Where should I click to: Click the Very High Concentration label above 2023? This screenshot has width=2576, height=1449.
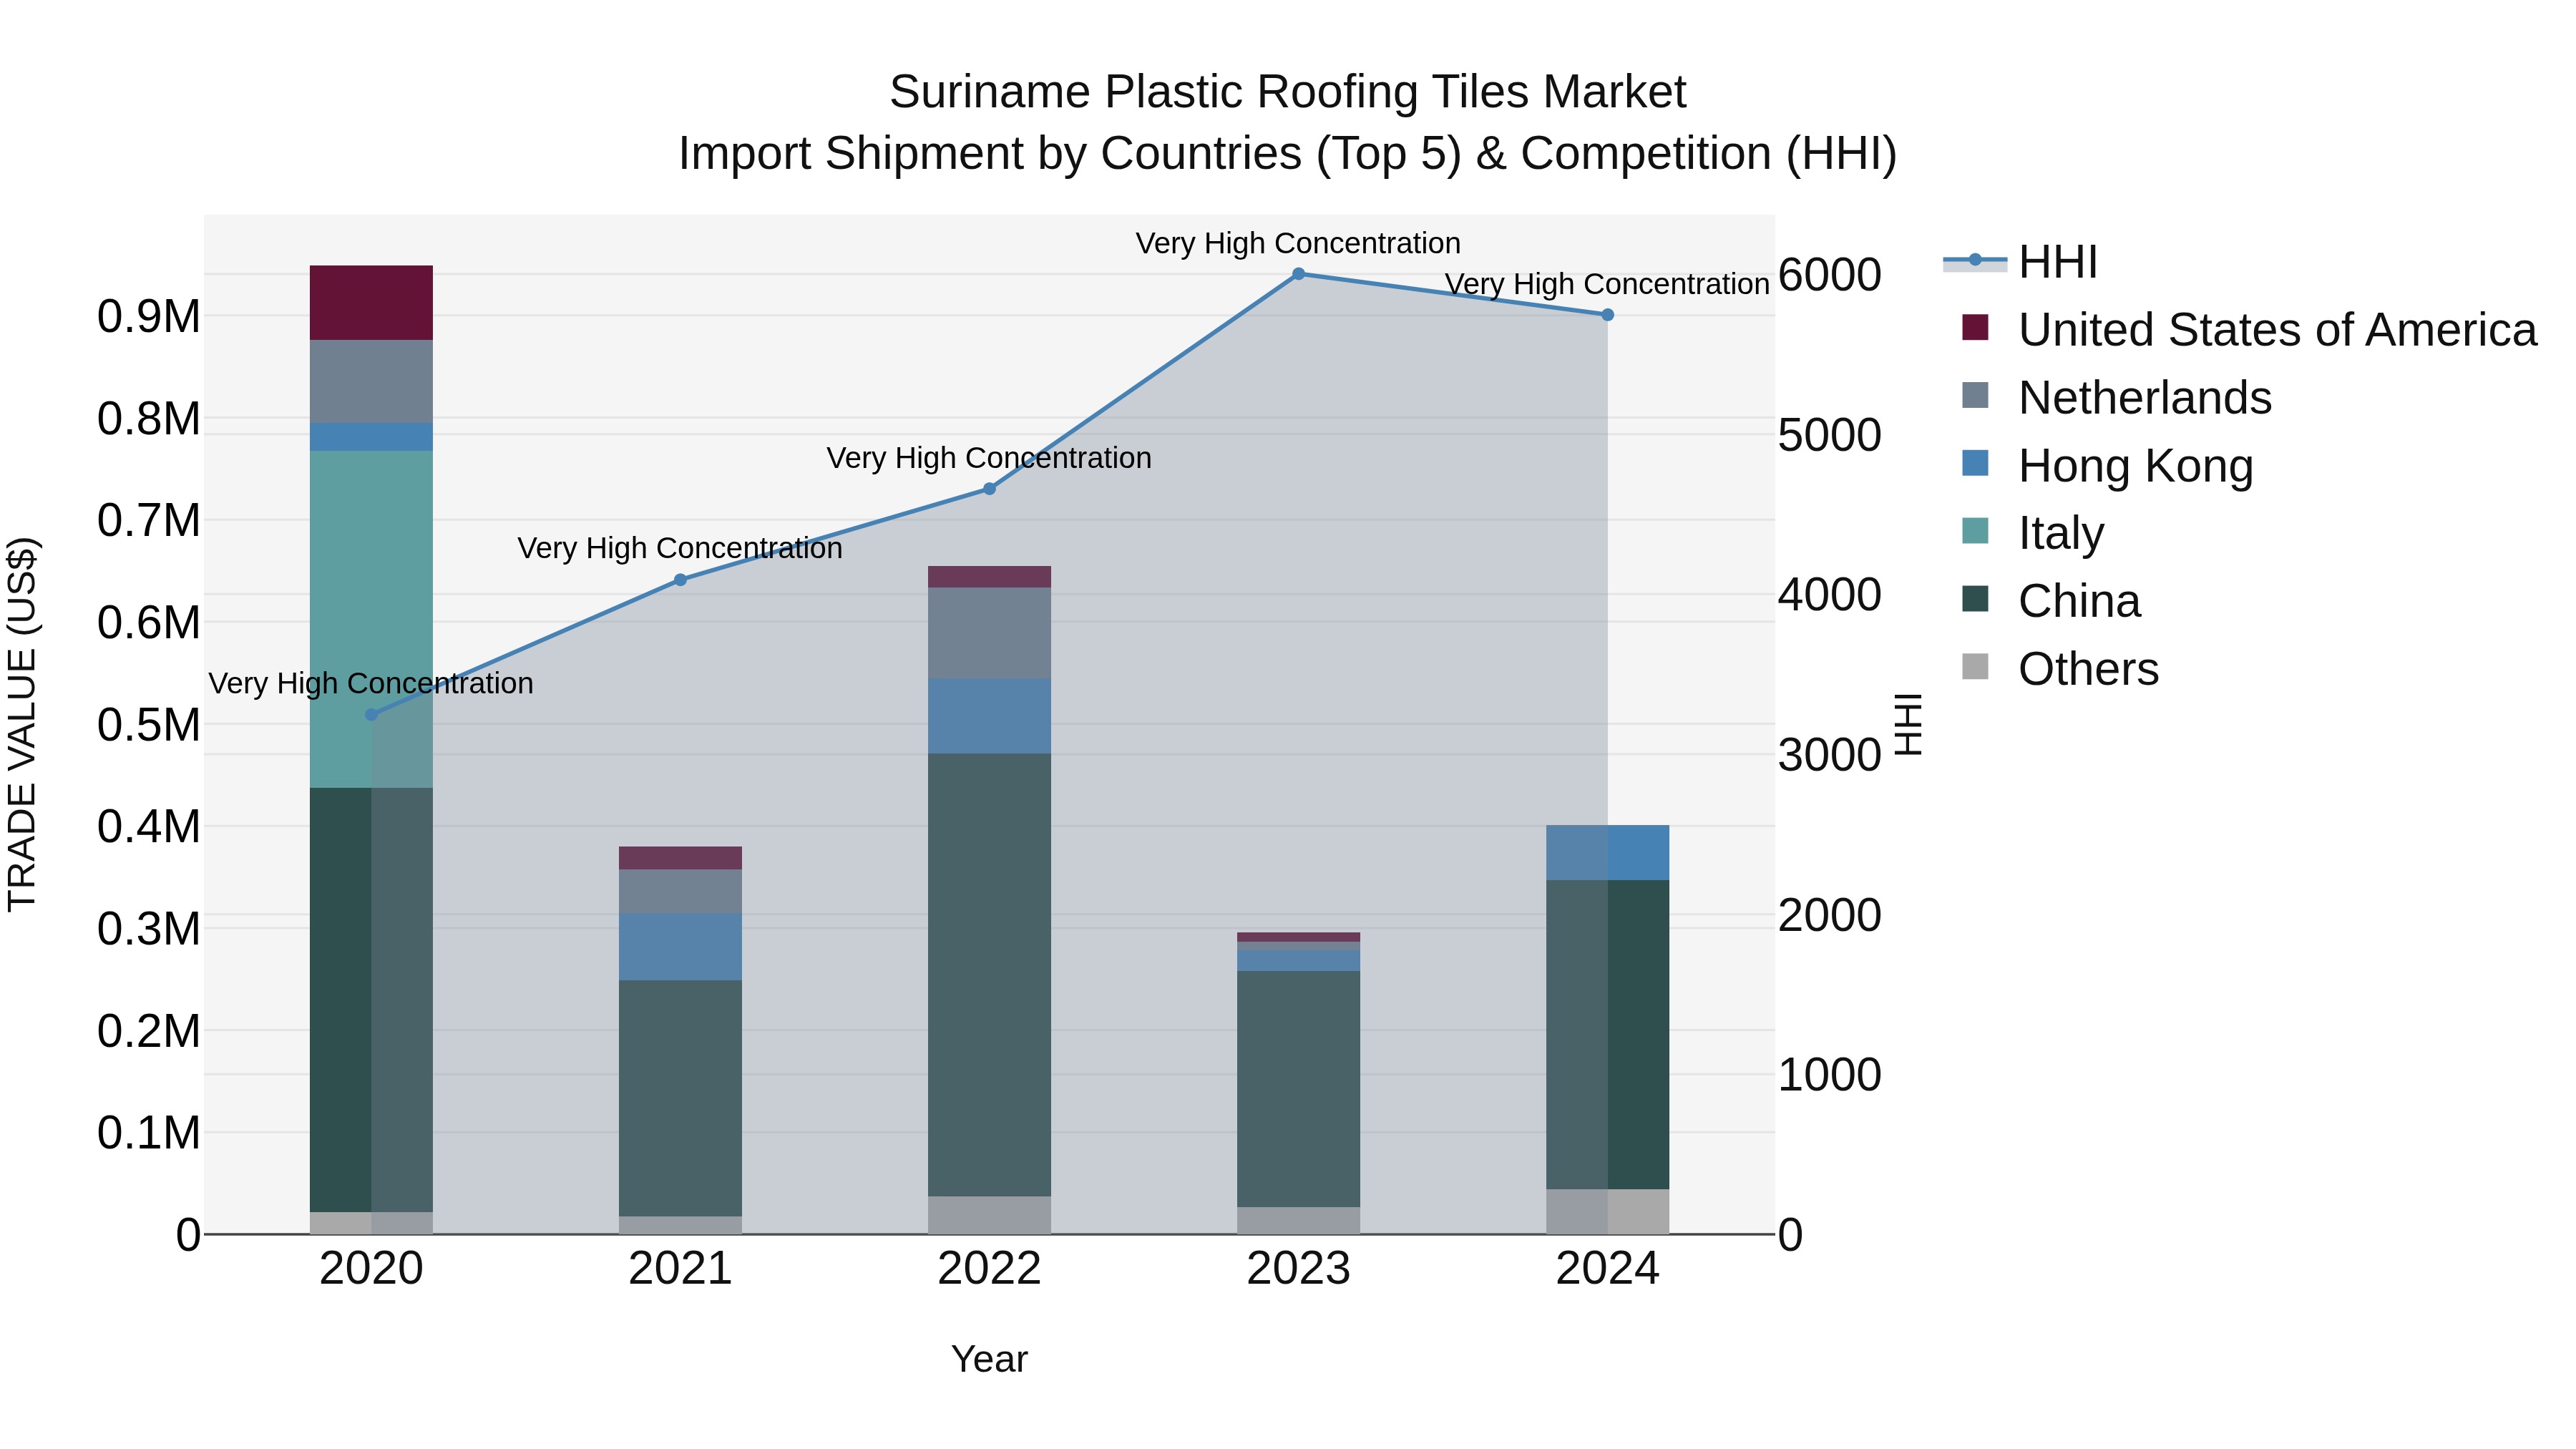(x=1298, y=243)
